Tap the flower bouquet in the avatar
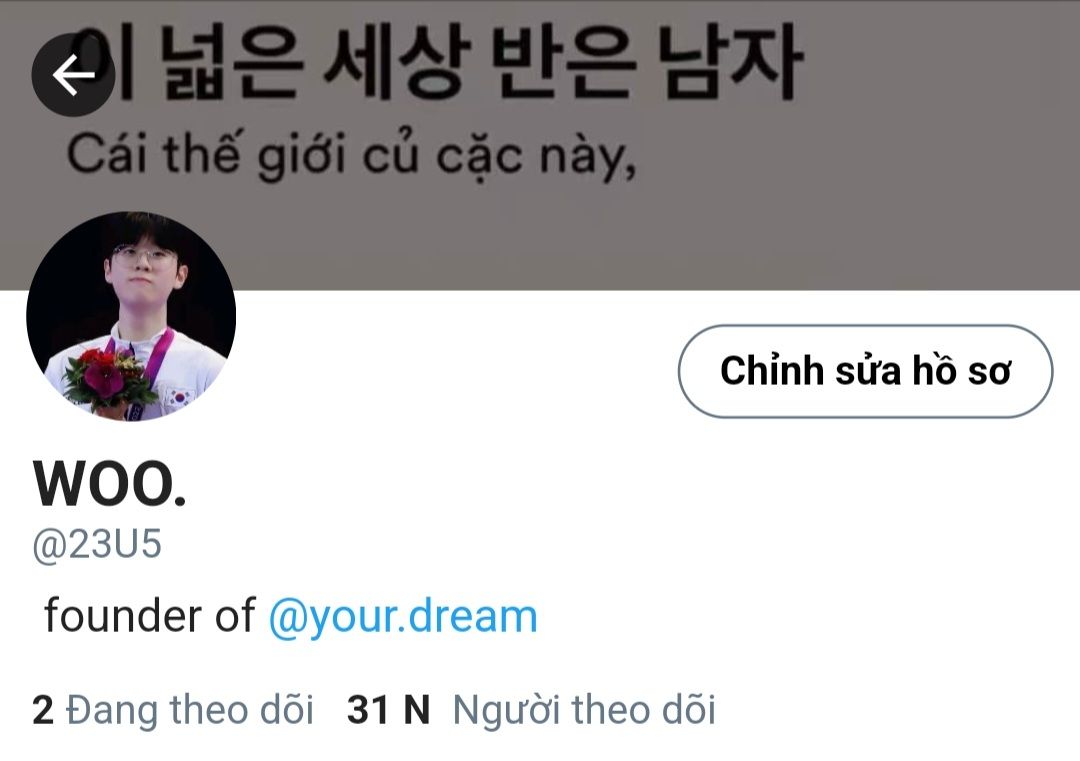The image size is (1080, 761). click(110, 378)
